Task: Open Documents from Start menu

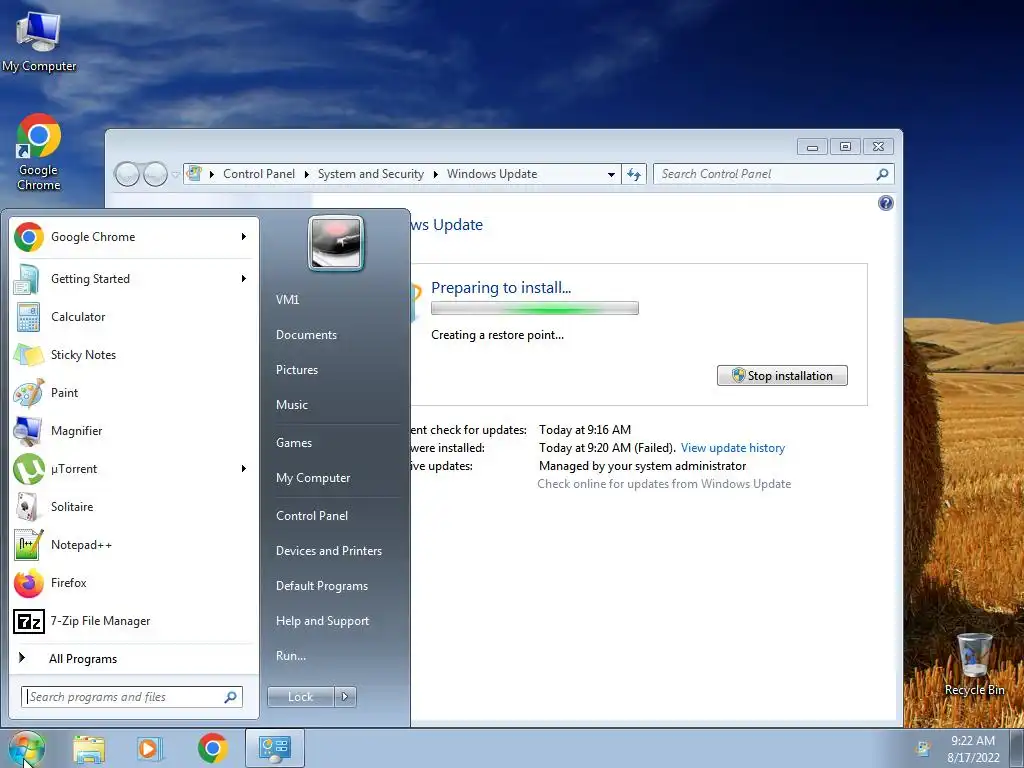Action: pos(306,335)
